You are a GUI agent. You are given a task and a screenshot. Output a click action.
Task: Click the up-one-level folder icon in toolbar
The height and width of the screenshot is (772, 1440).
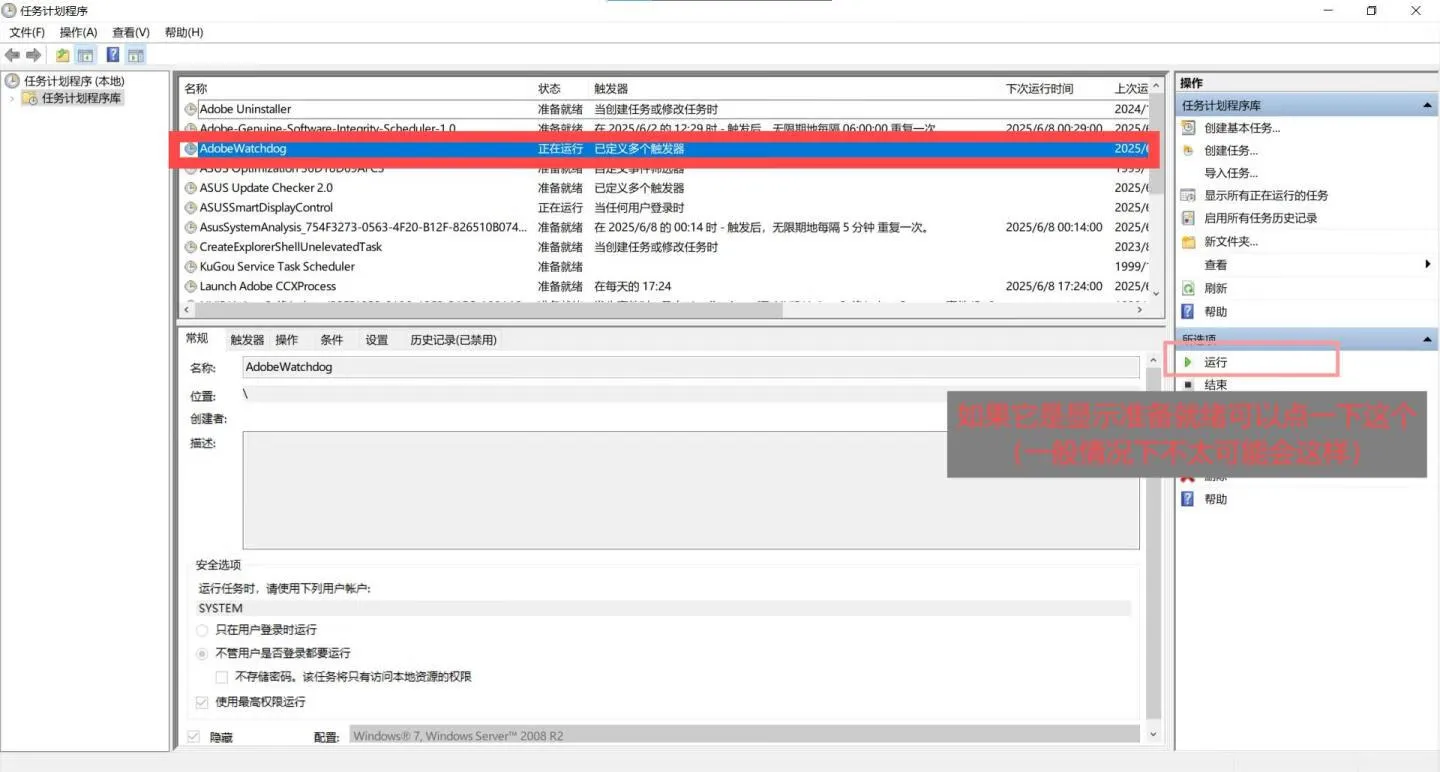click(63, 55)
